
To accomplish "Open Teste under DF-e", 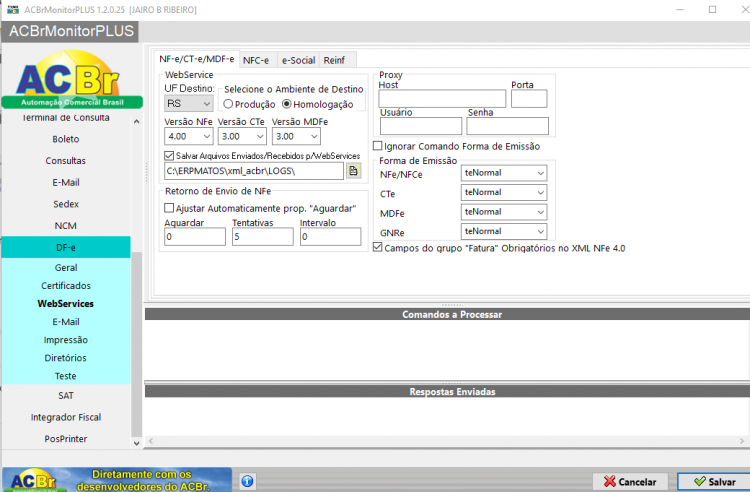I will coord(66,376).
